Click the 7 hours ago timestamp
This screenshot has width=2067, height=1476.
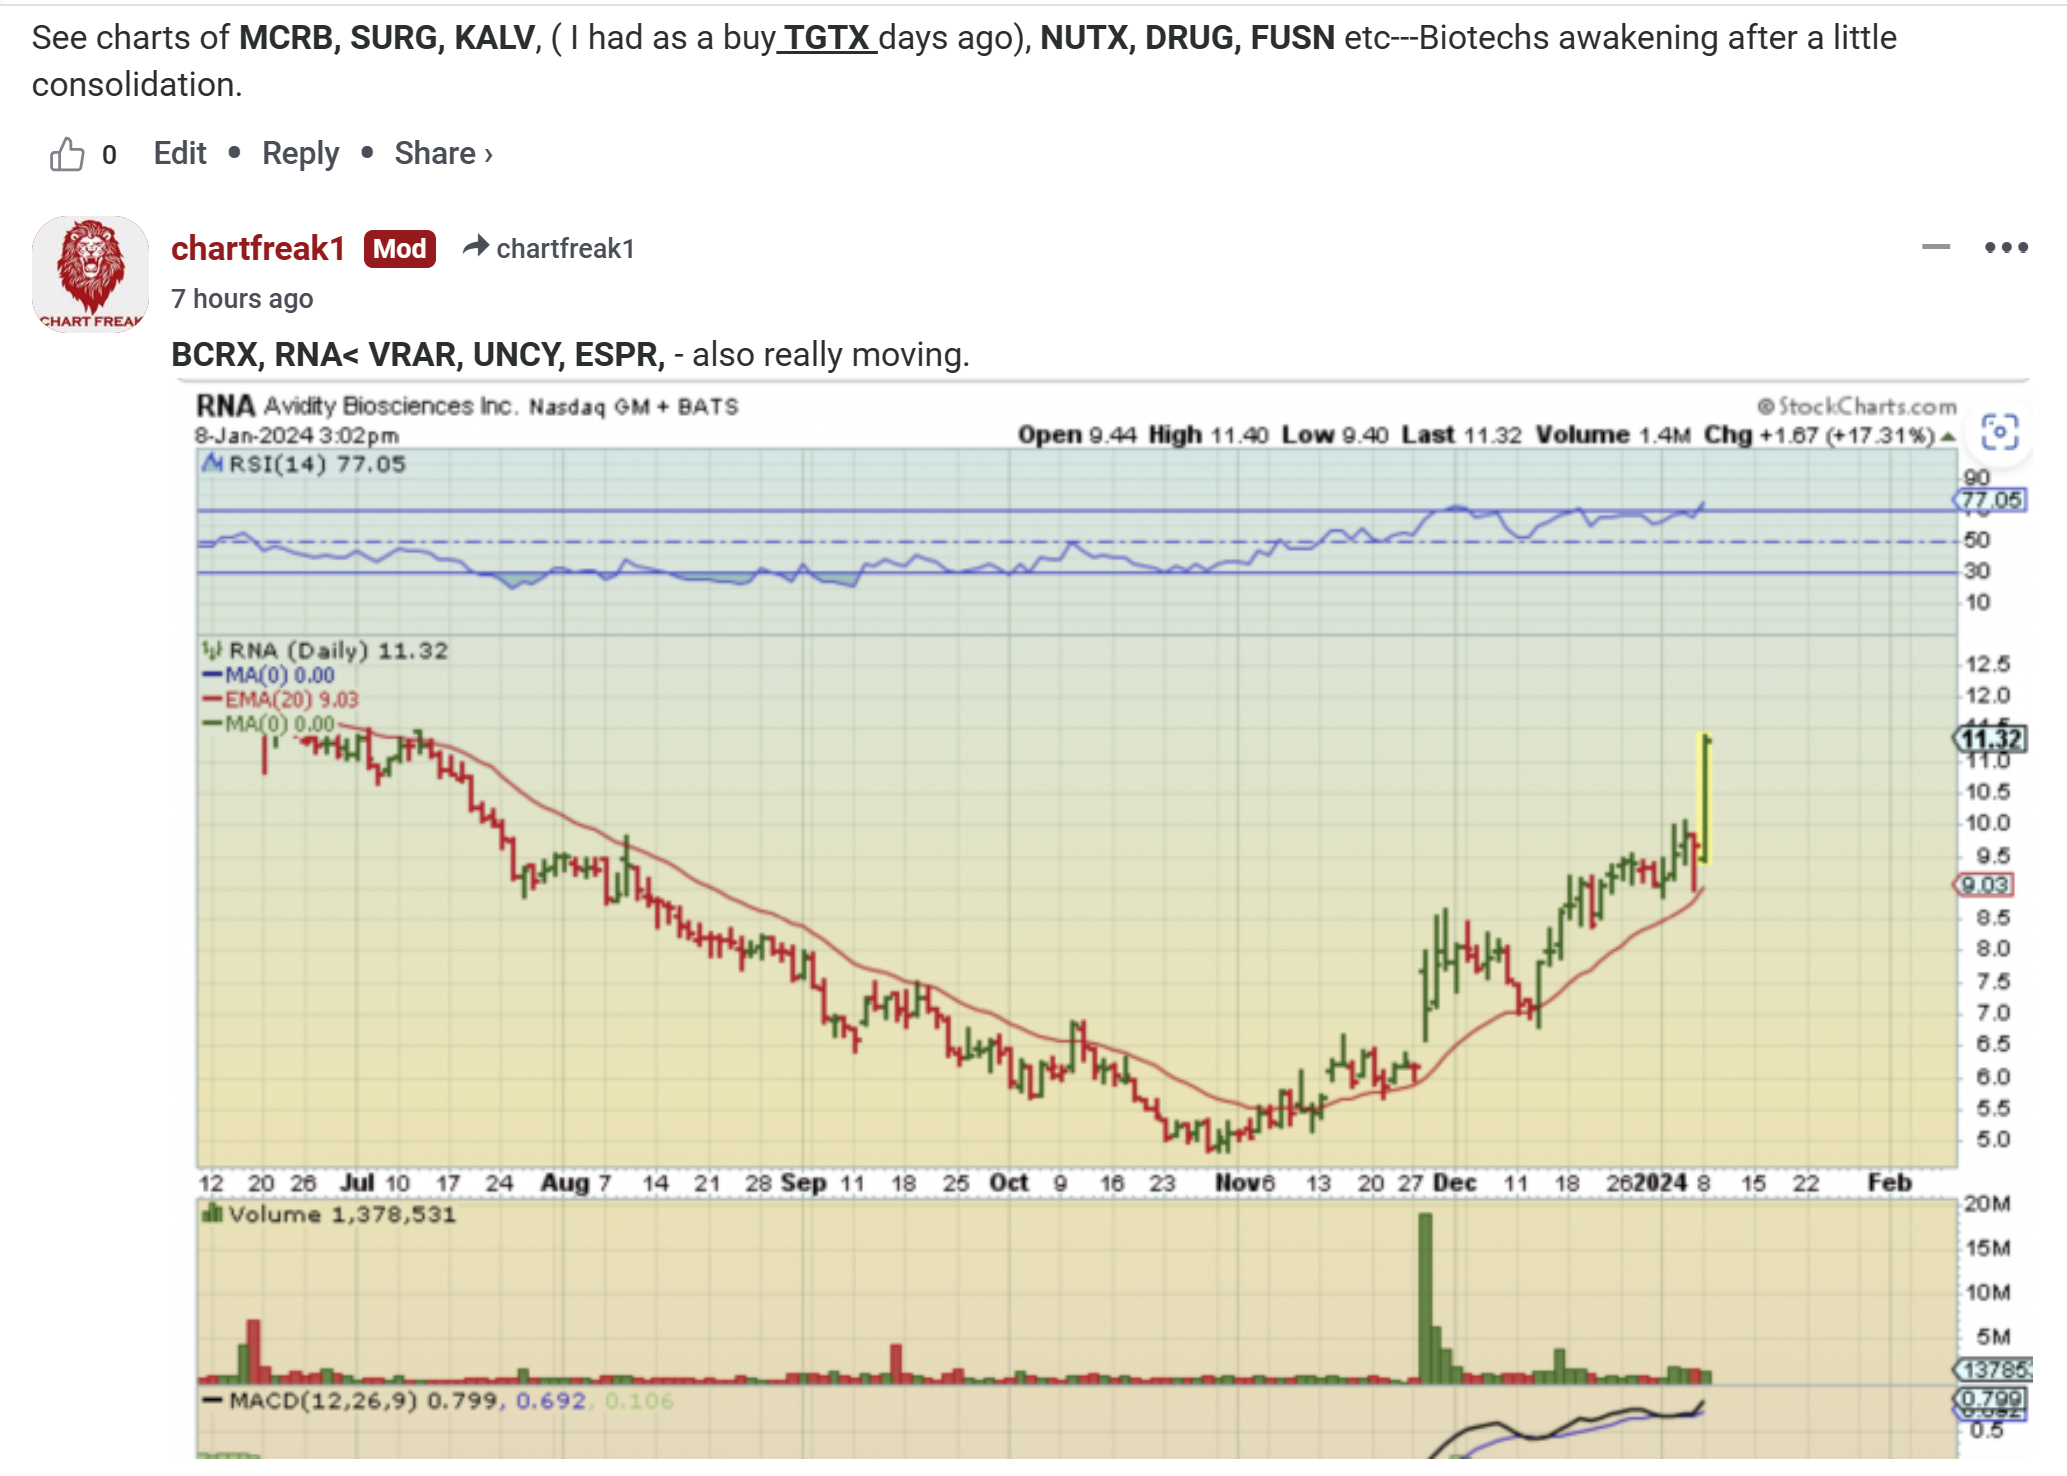coord(242,299)
